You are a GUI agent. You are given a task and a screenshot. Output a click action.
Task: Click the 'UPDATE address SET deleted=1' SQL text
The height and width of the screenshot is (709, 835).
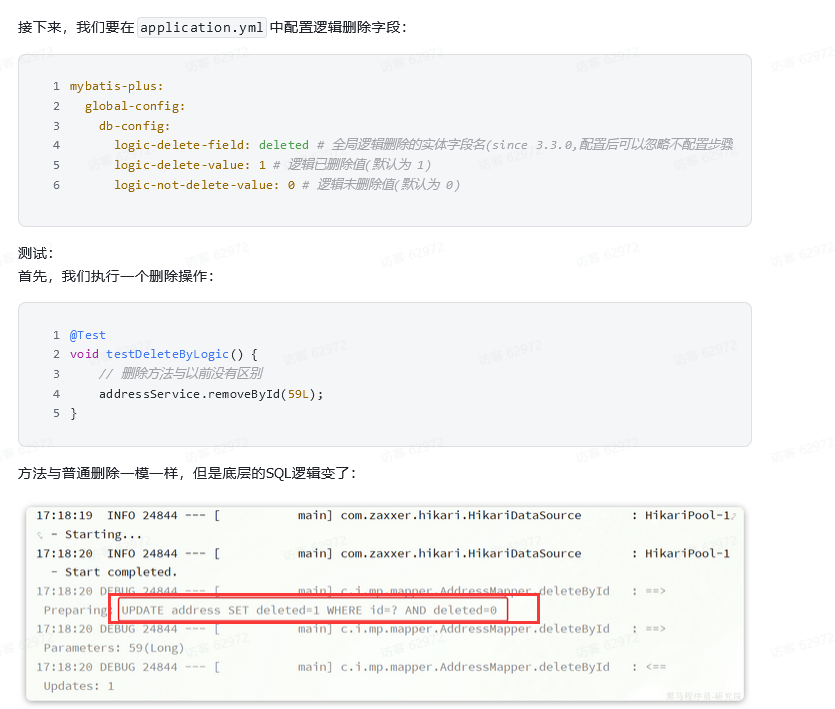pyautogui.click(x=220, y=610)
